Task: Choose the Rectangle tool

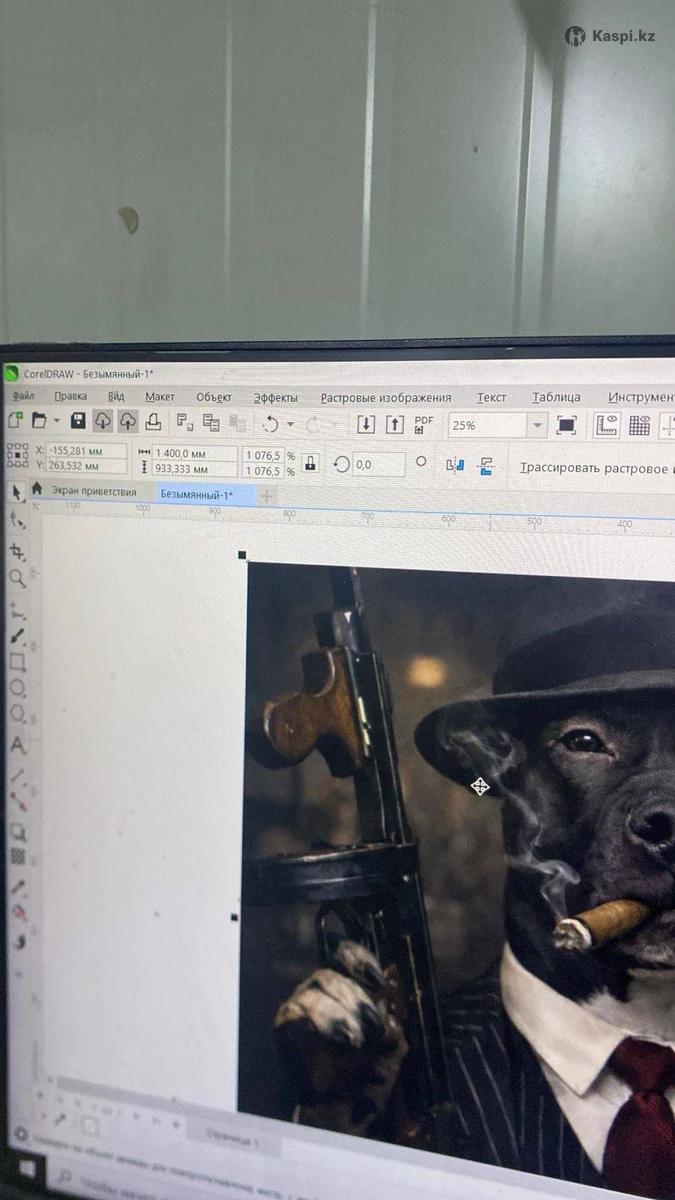Action: (x=17, y=662)
